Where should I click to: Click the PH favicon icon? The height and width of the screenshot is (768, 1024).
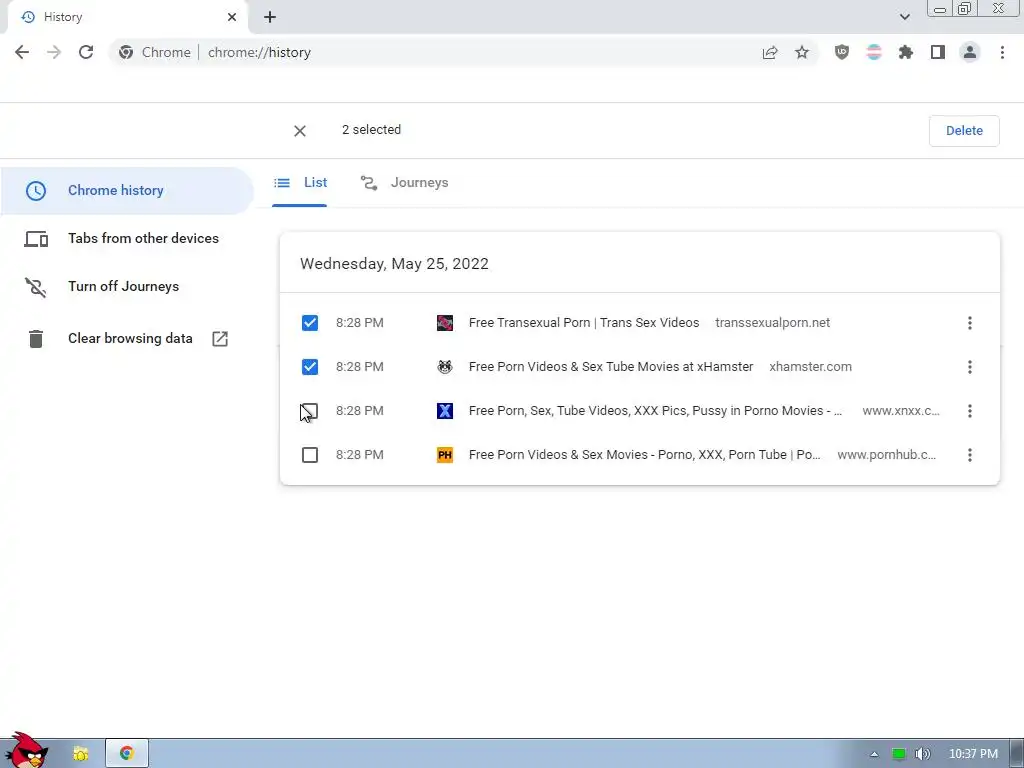(x=445, y=455)
